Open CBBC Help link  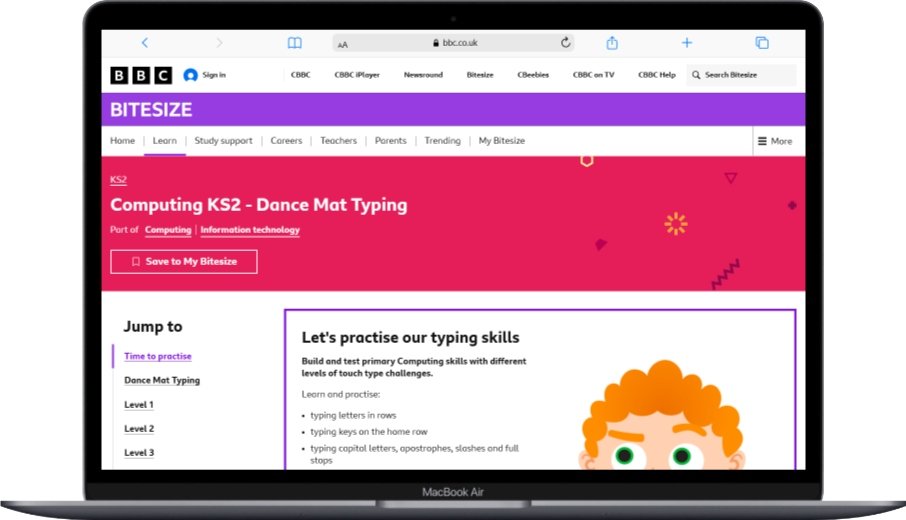coord(656,75)
